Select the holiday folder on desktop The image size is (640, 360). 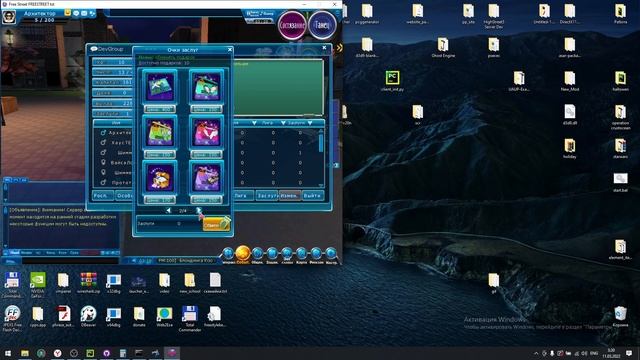tap(570, 149)
